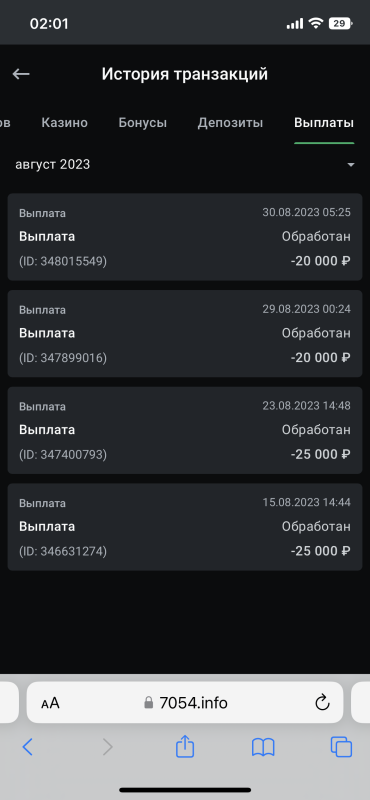Open Safari's bookmarks book icon

263,747
